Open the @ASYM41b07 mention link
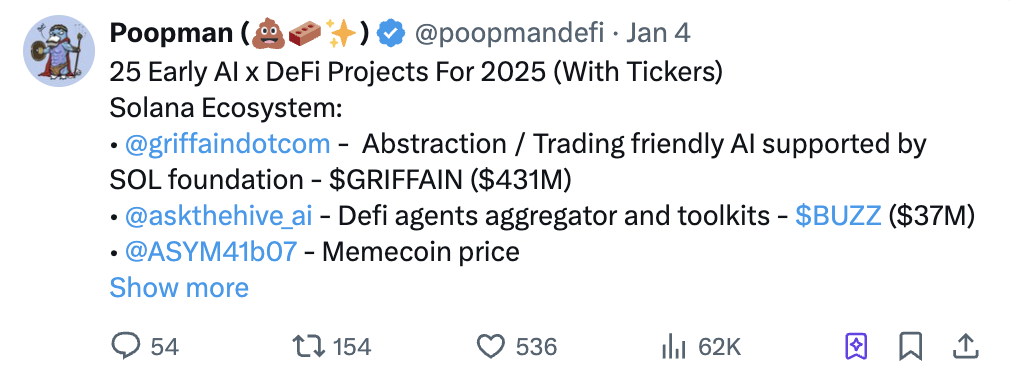Image resolution: width=1010 pixels, height=378 pixels. click(211, 252)
